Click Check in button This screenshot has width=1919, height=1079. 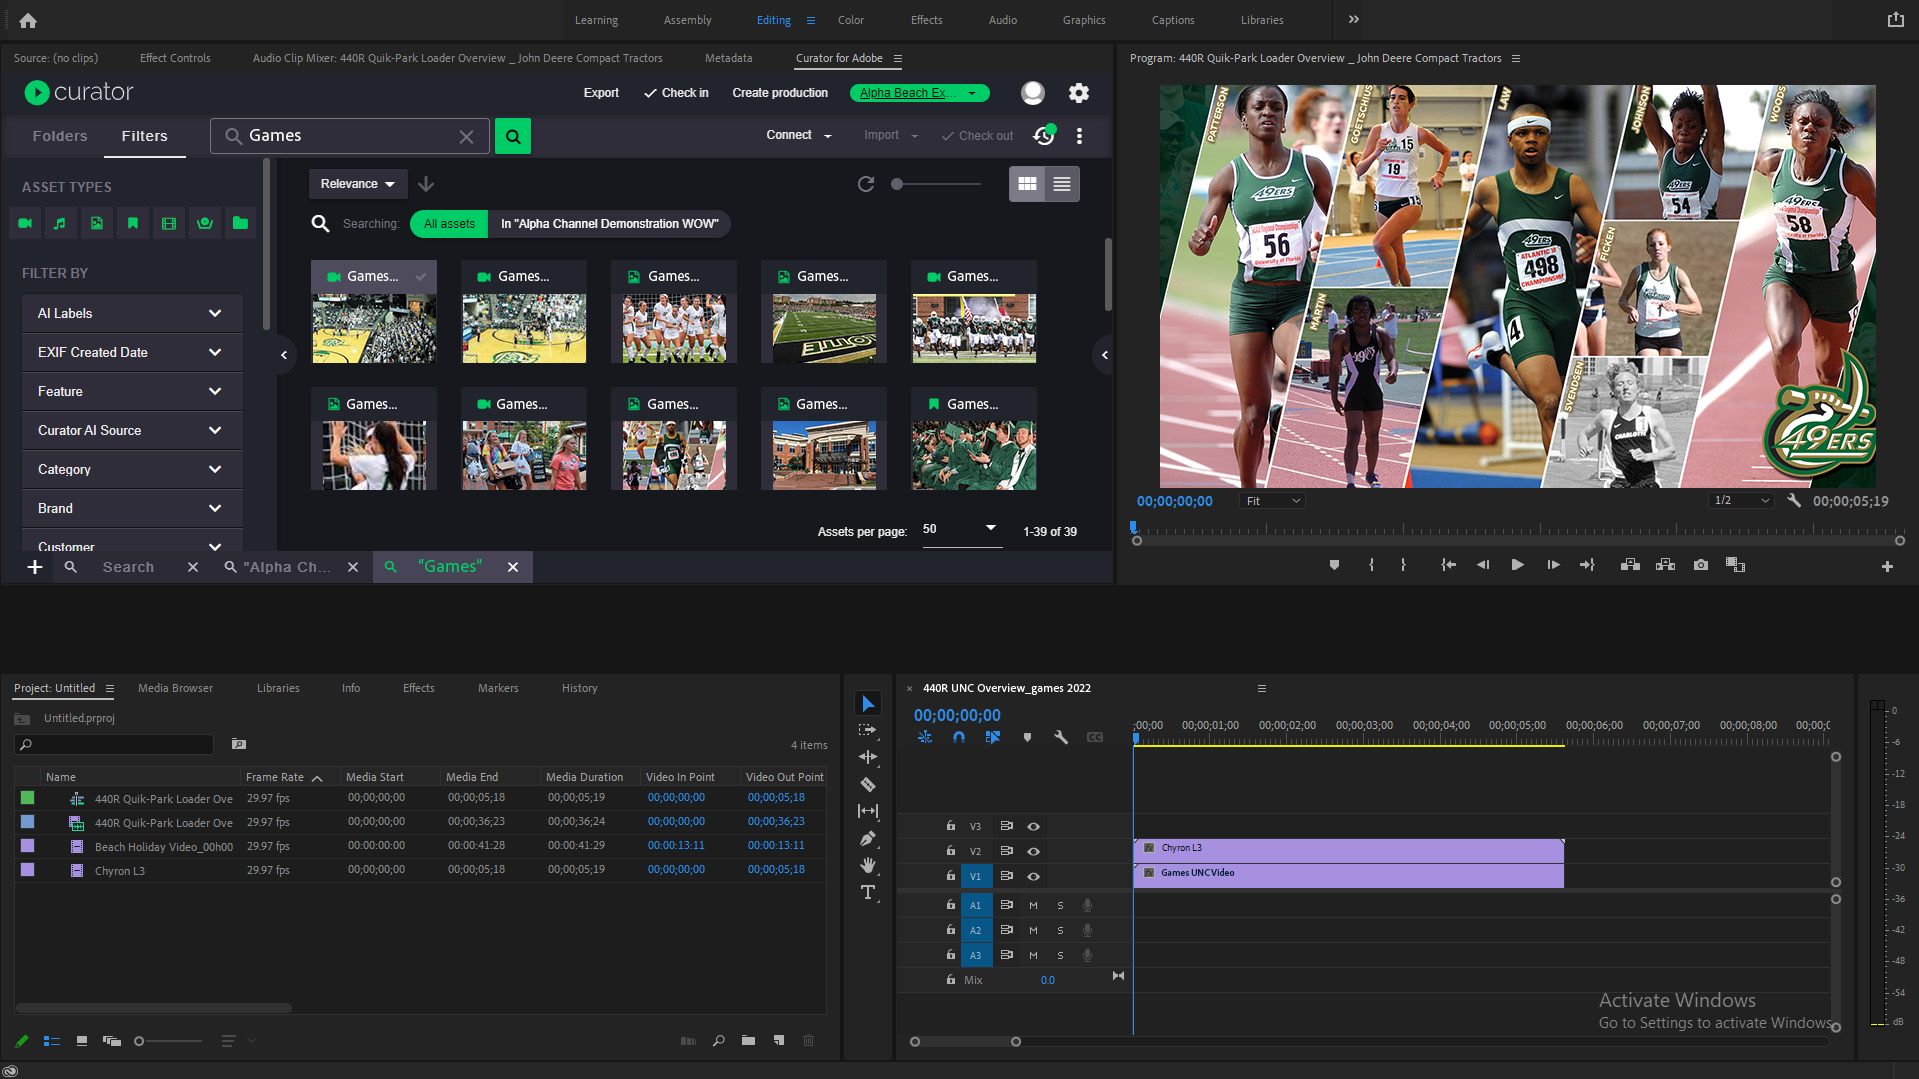tap(676, 93)
